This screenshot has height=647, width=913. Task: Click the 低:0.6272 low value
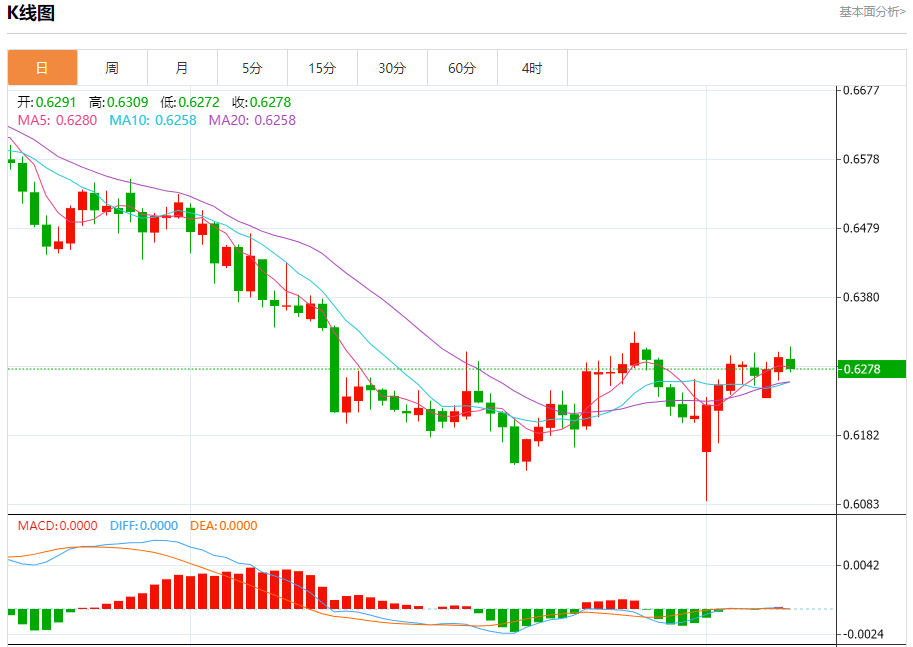tap(190, 102)
